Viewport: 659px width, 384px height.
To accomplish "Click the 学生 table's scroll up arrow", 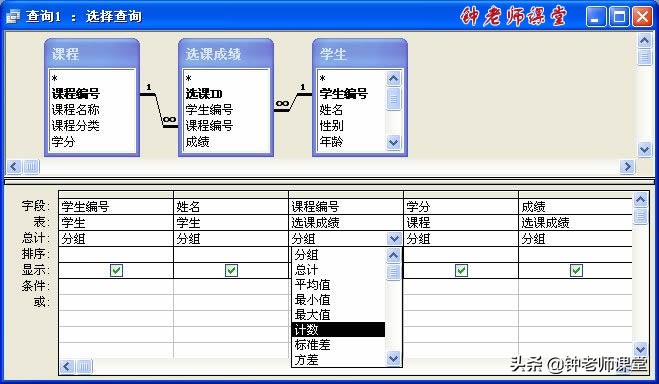I will pyautogui.click(x=393, y=78).
